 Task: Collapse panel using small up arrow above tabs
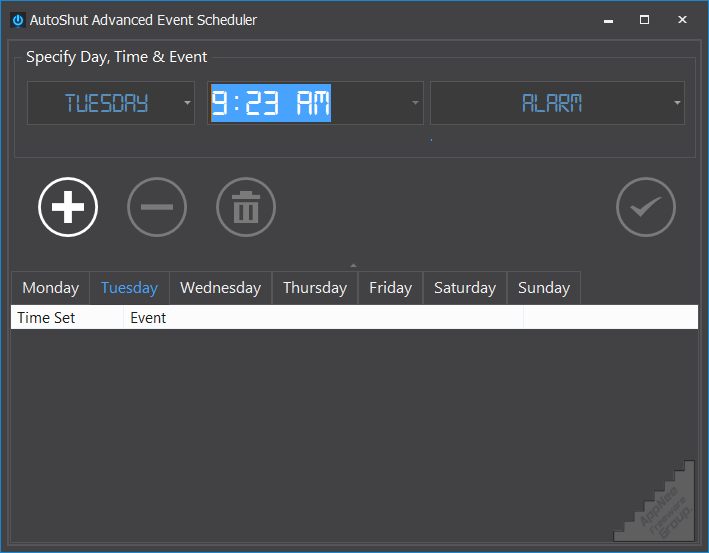pyautogui.click(x=354, y=265)
